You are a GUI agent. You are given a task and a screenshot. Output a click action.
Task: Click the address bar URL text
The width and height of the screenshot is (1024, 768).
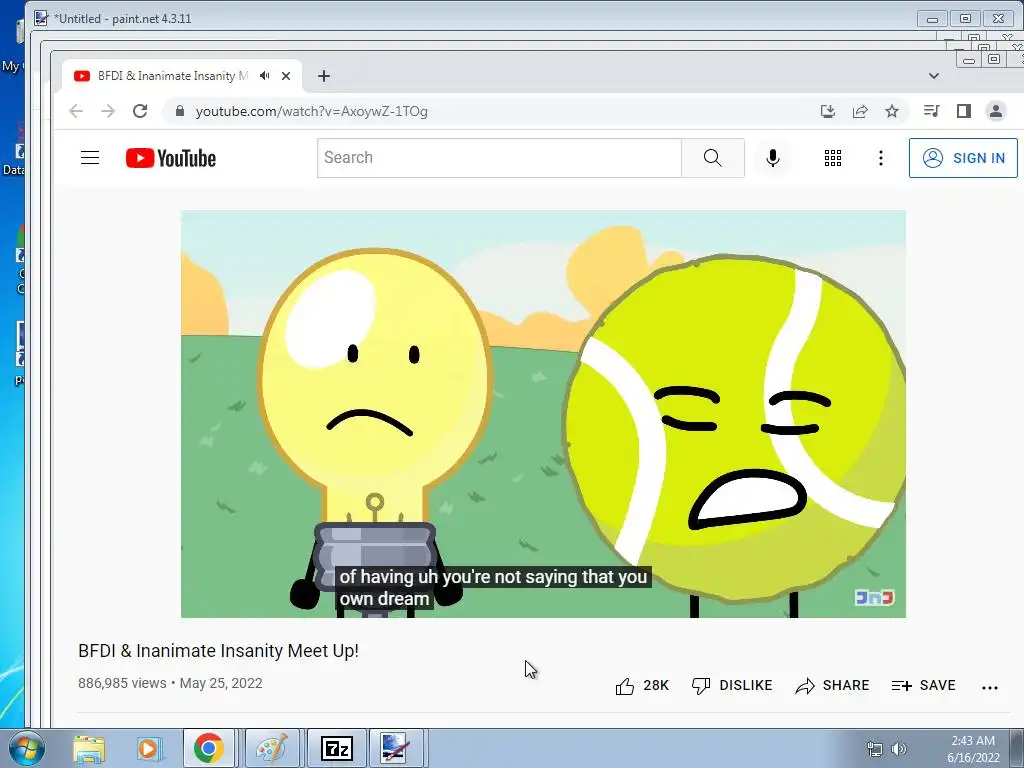coord(312,111)
